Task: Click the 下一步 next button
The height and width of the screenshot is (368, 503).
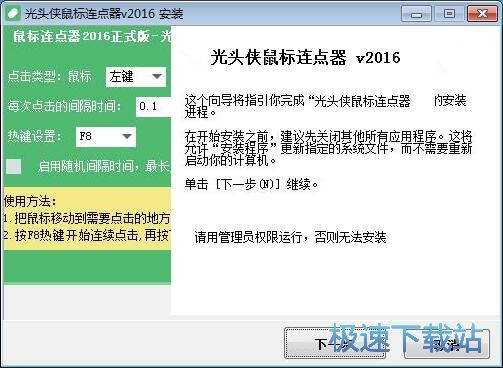Action: [335, 343]
